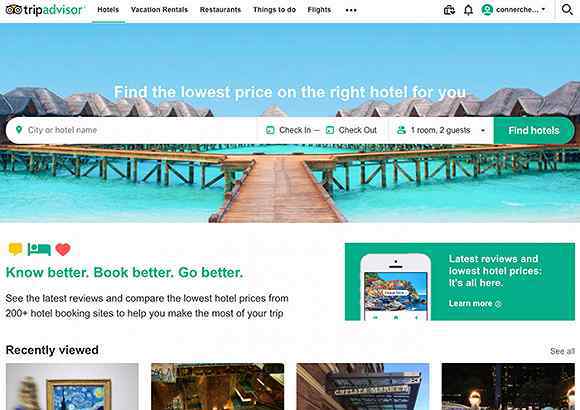The width and height of the screenshot is (580, 410).
Task: Expand the account dropdown arrow
Action: point(543,9)
